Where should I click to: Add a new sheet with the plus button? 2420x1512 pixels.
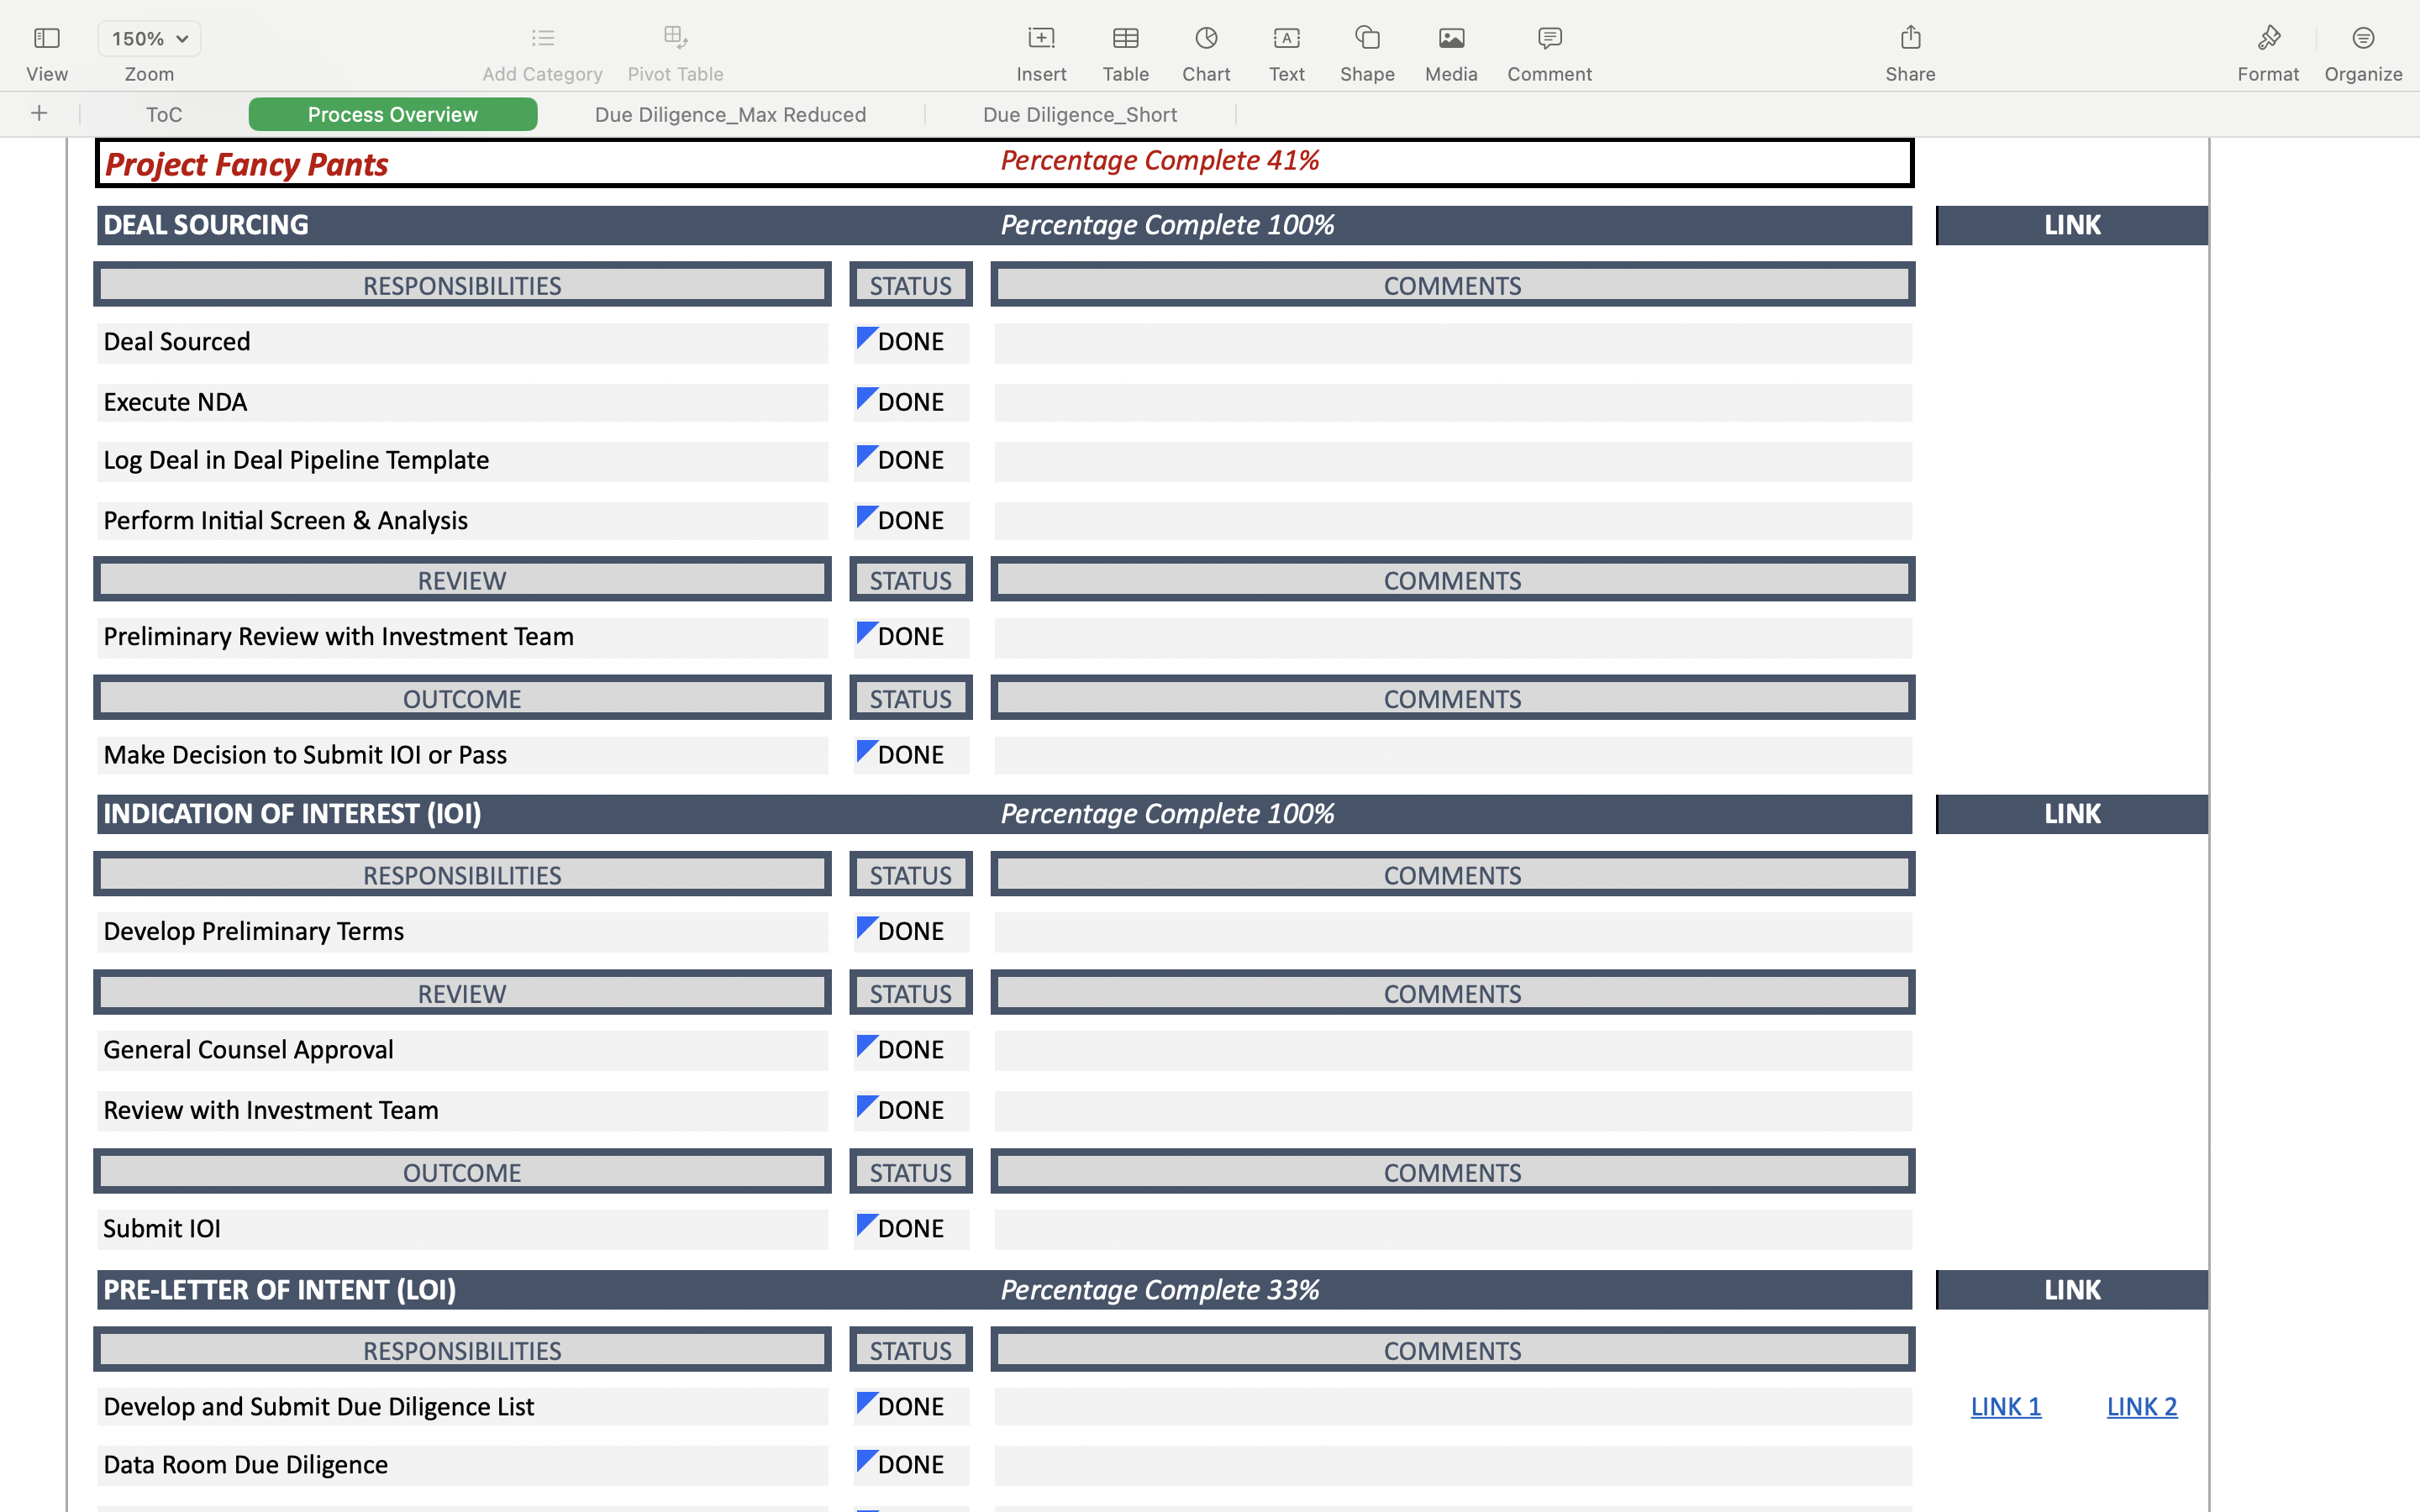click(39, 113)
